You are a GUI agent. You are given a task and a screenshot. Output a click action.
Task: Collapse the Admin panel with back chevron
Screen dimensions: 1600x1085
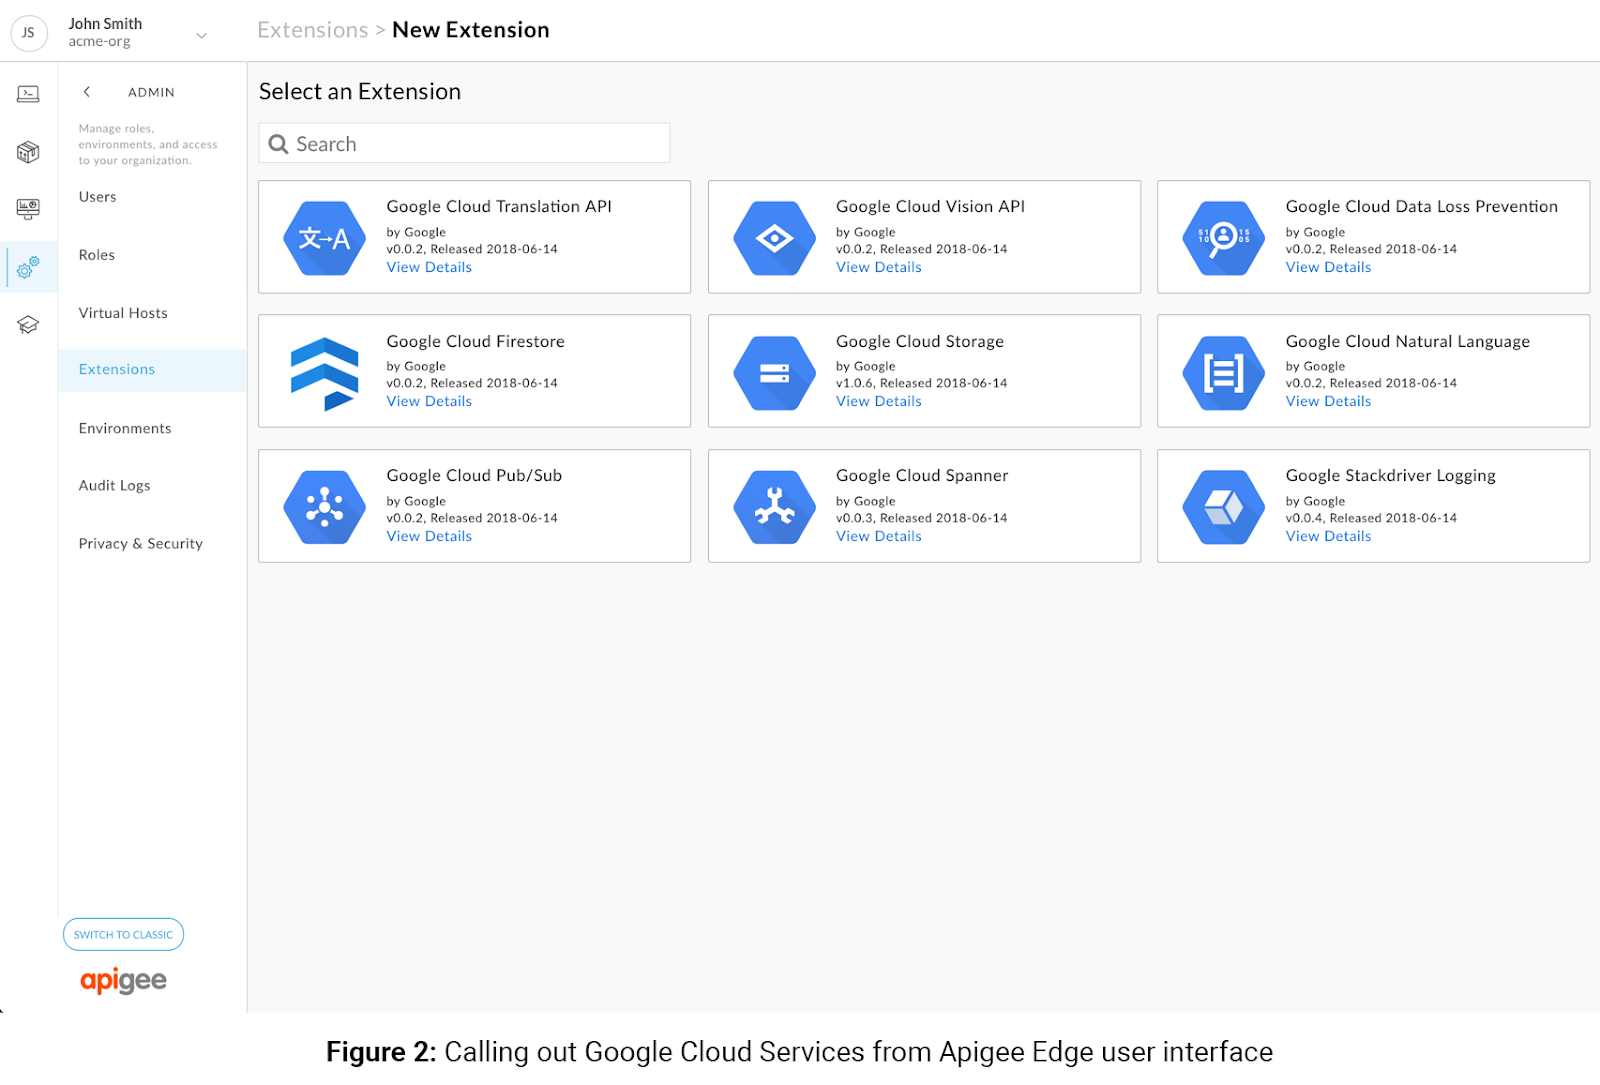tap(87, 91)
